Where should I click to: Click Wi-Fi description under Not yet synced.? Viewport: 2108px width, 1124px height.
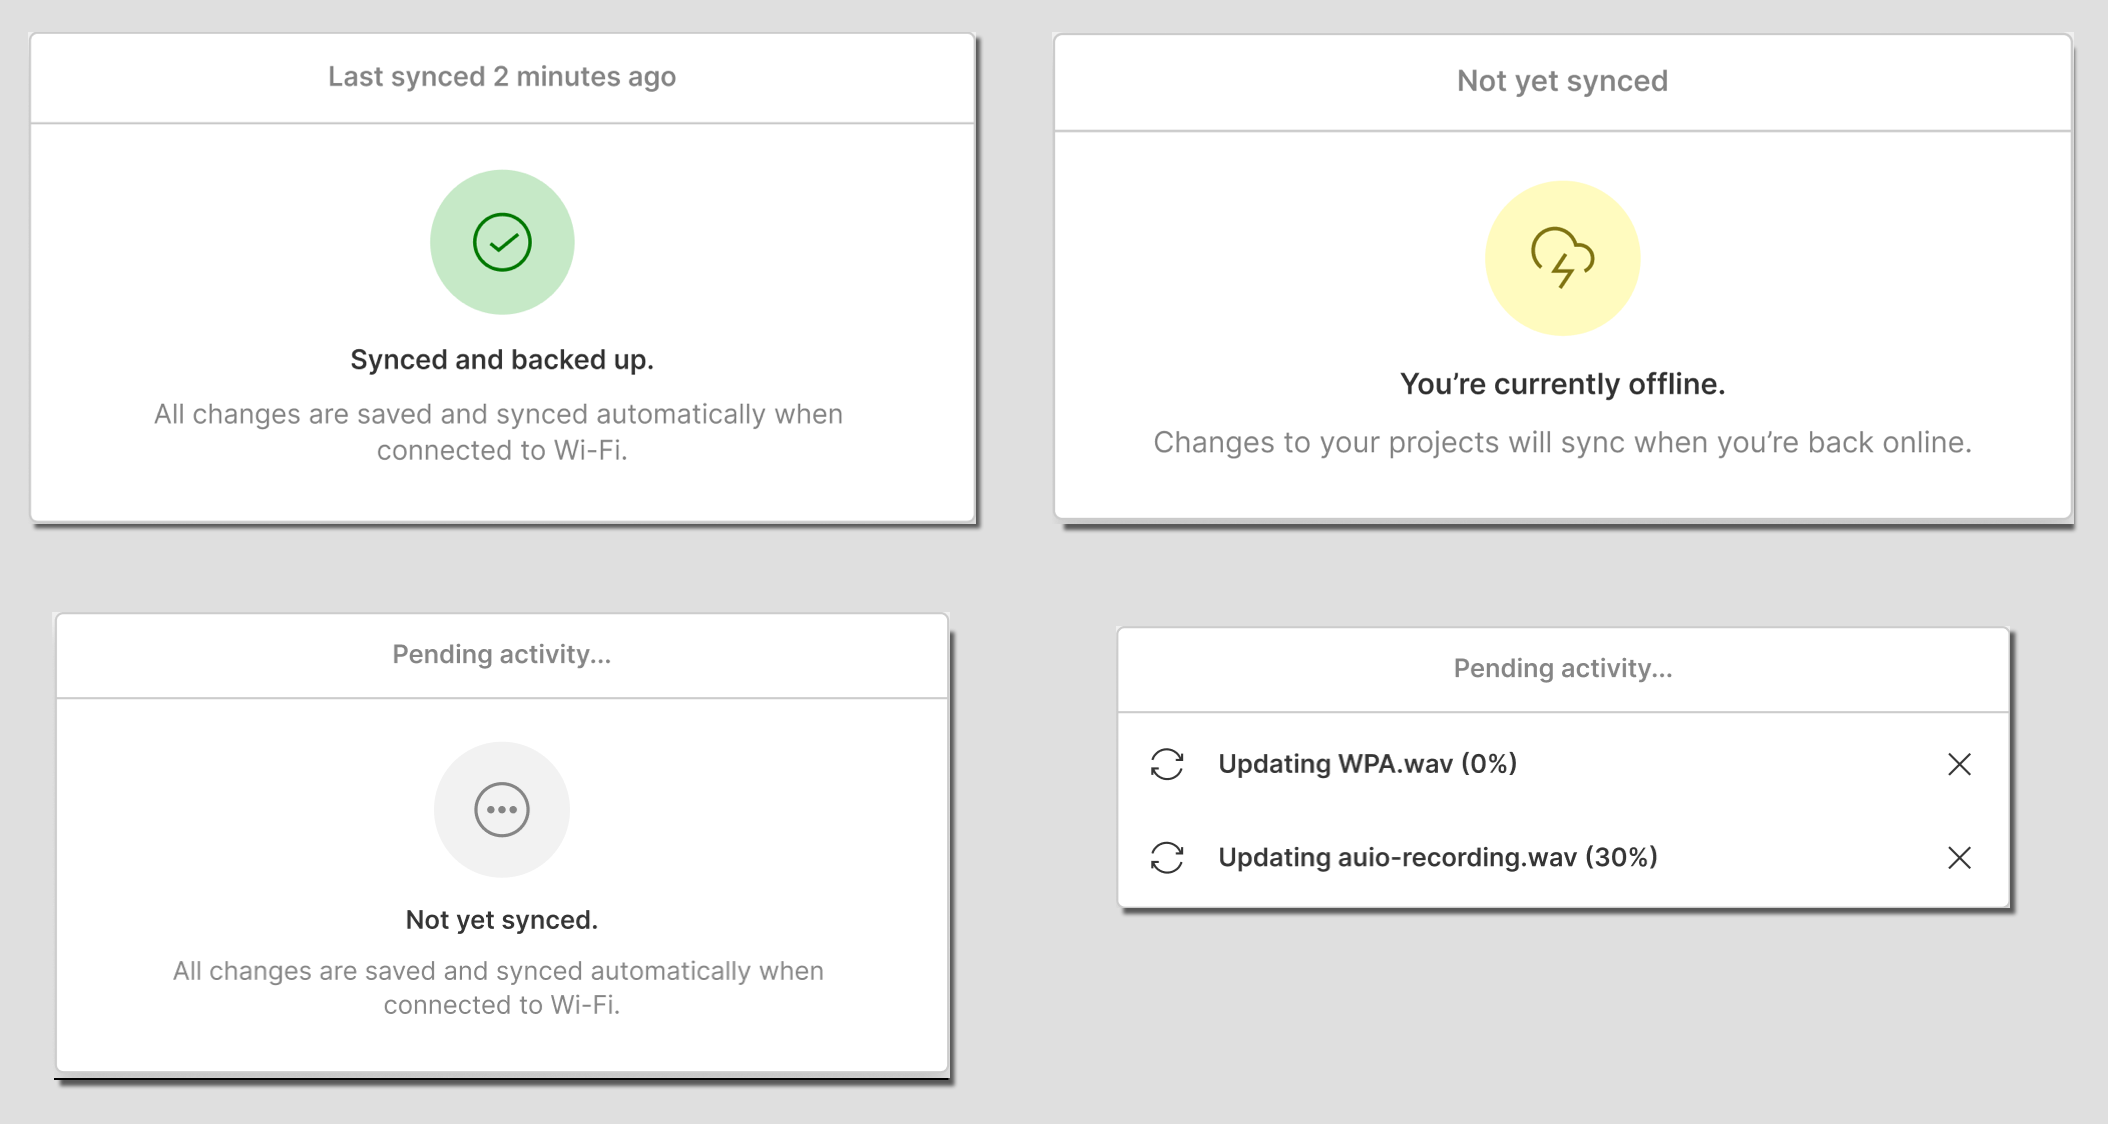tap(499, 988)
